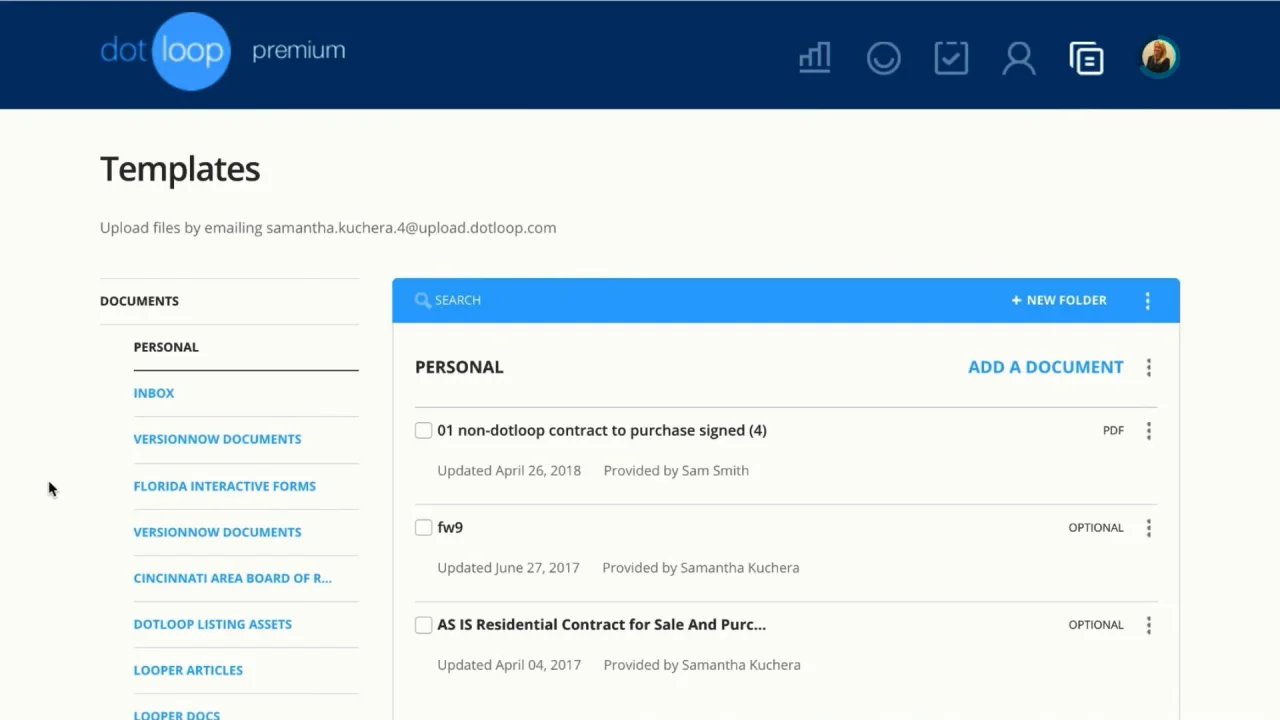This screenshot has width=1280, height=720.
Task: Open fw9 document three-dot menu
Action: (x=1149, y=528)
